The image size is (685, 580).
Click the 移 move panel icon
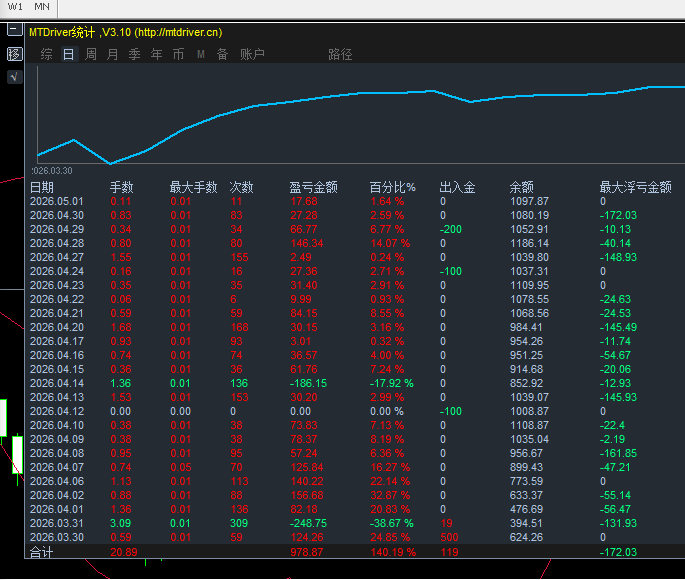pyautogui.click(x=14, y=54)
